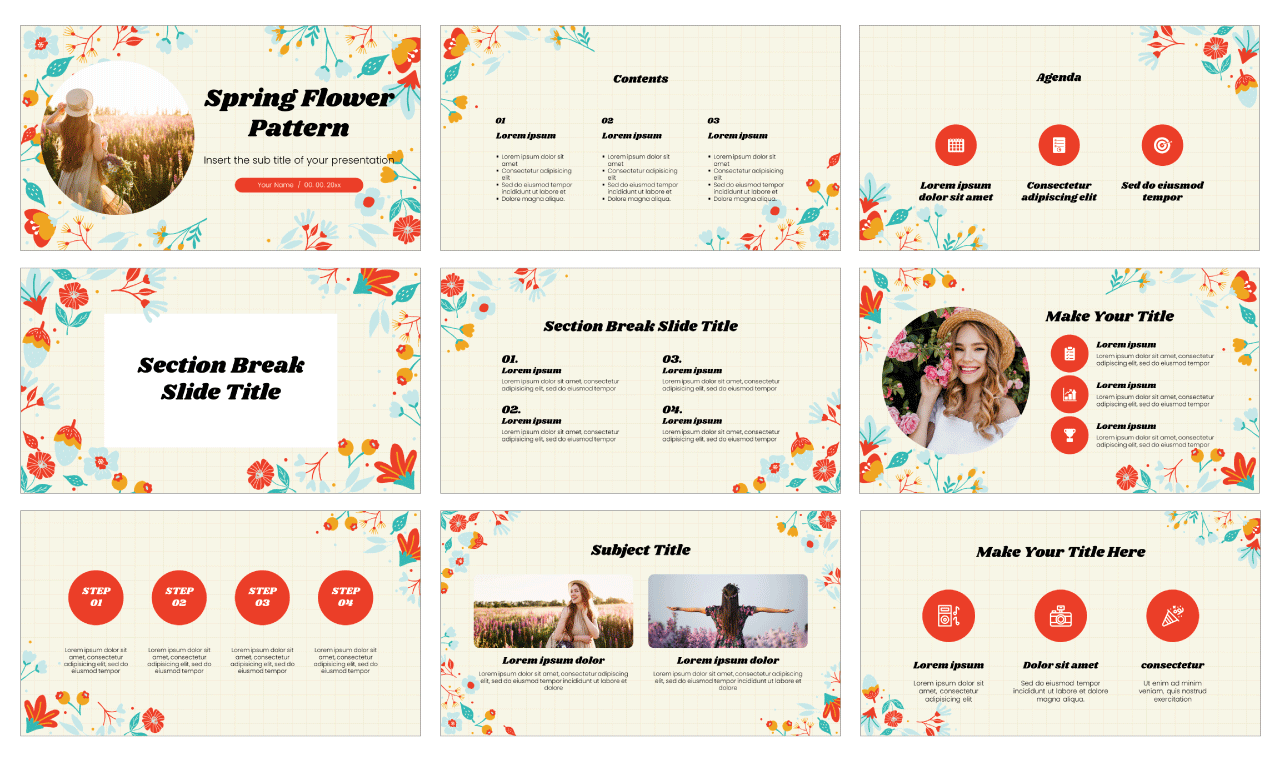Open the photo of woman with arms outstretched

click(x=728, y=611)
